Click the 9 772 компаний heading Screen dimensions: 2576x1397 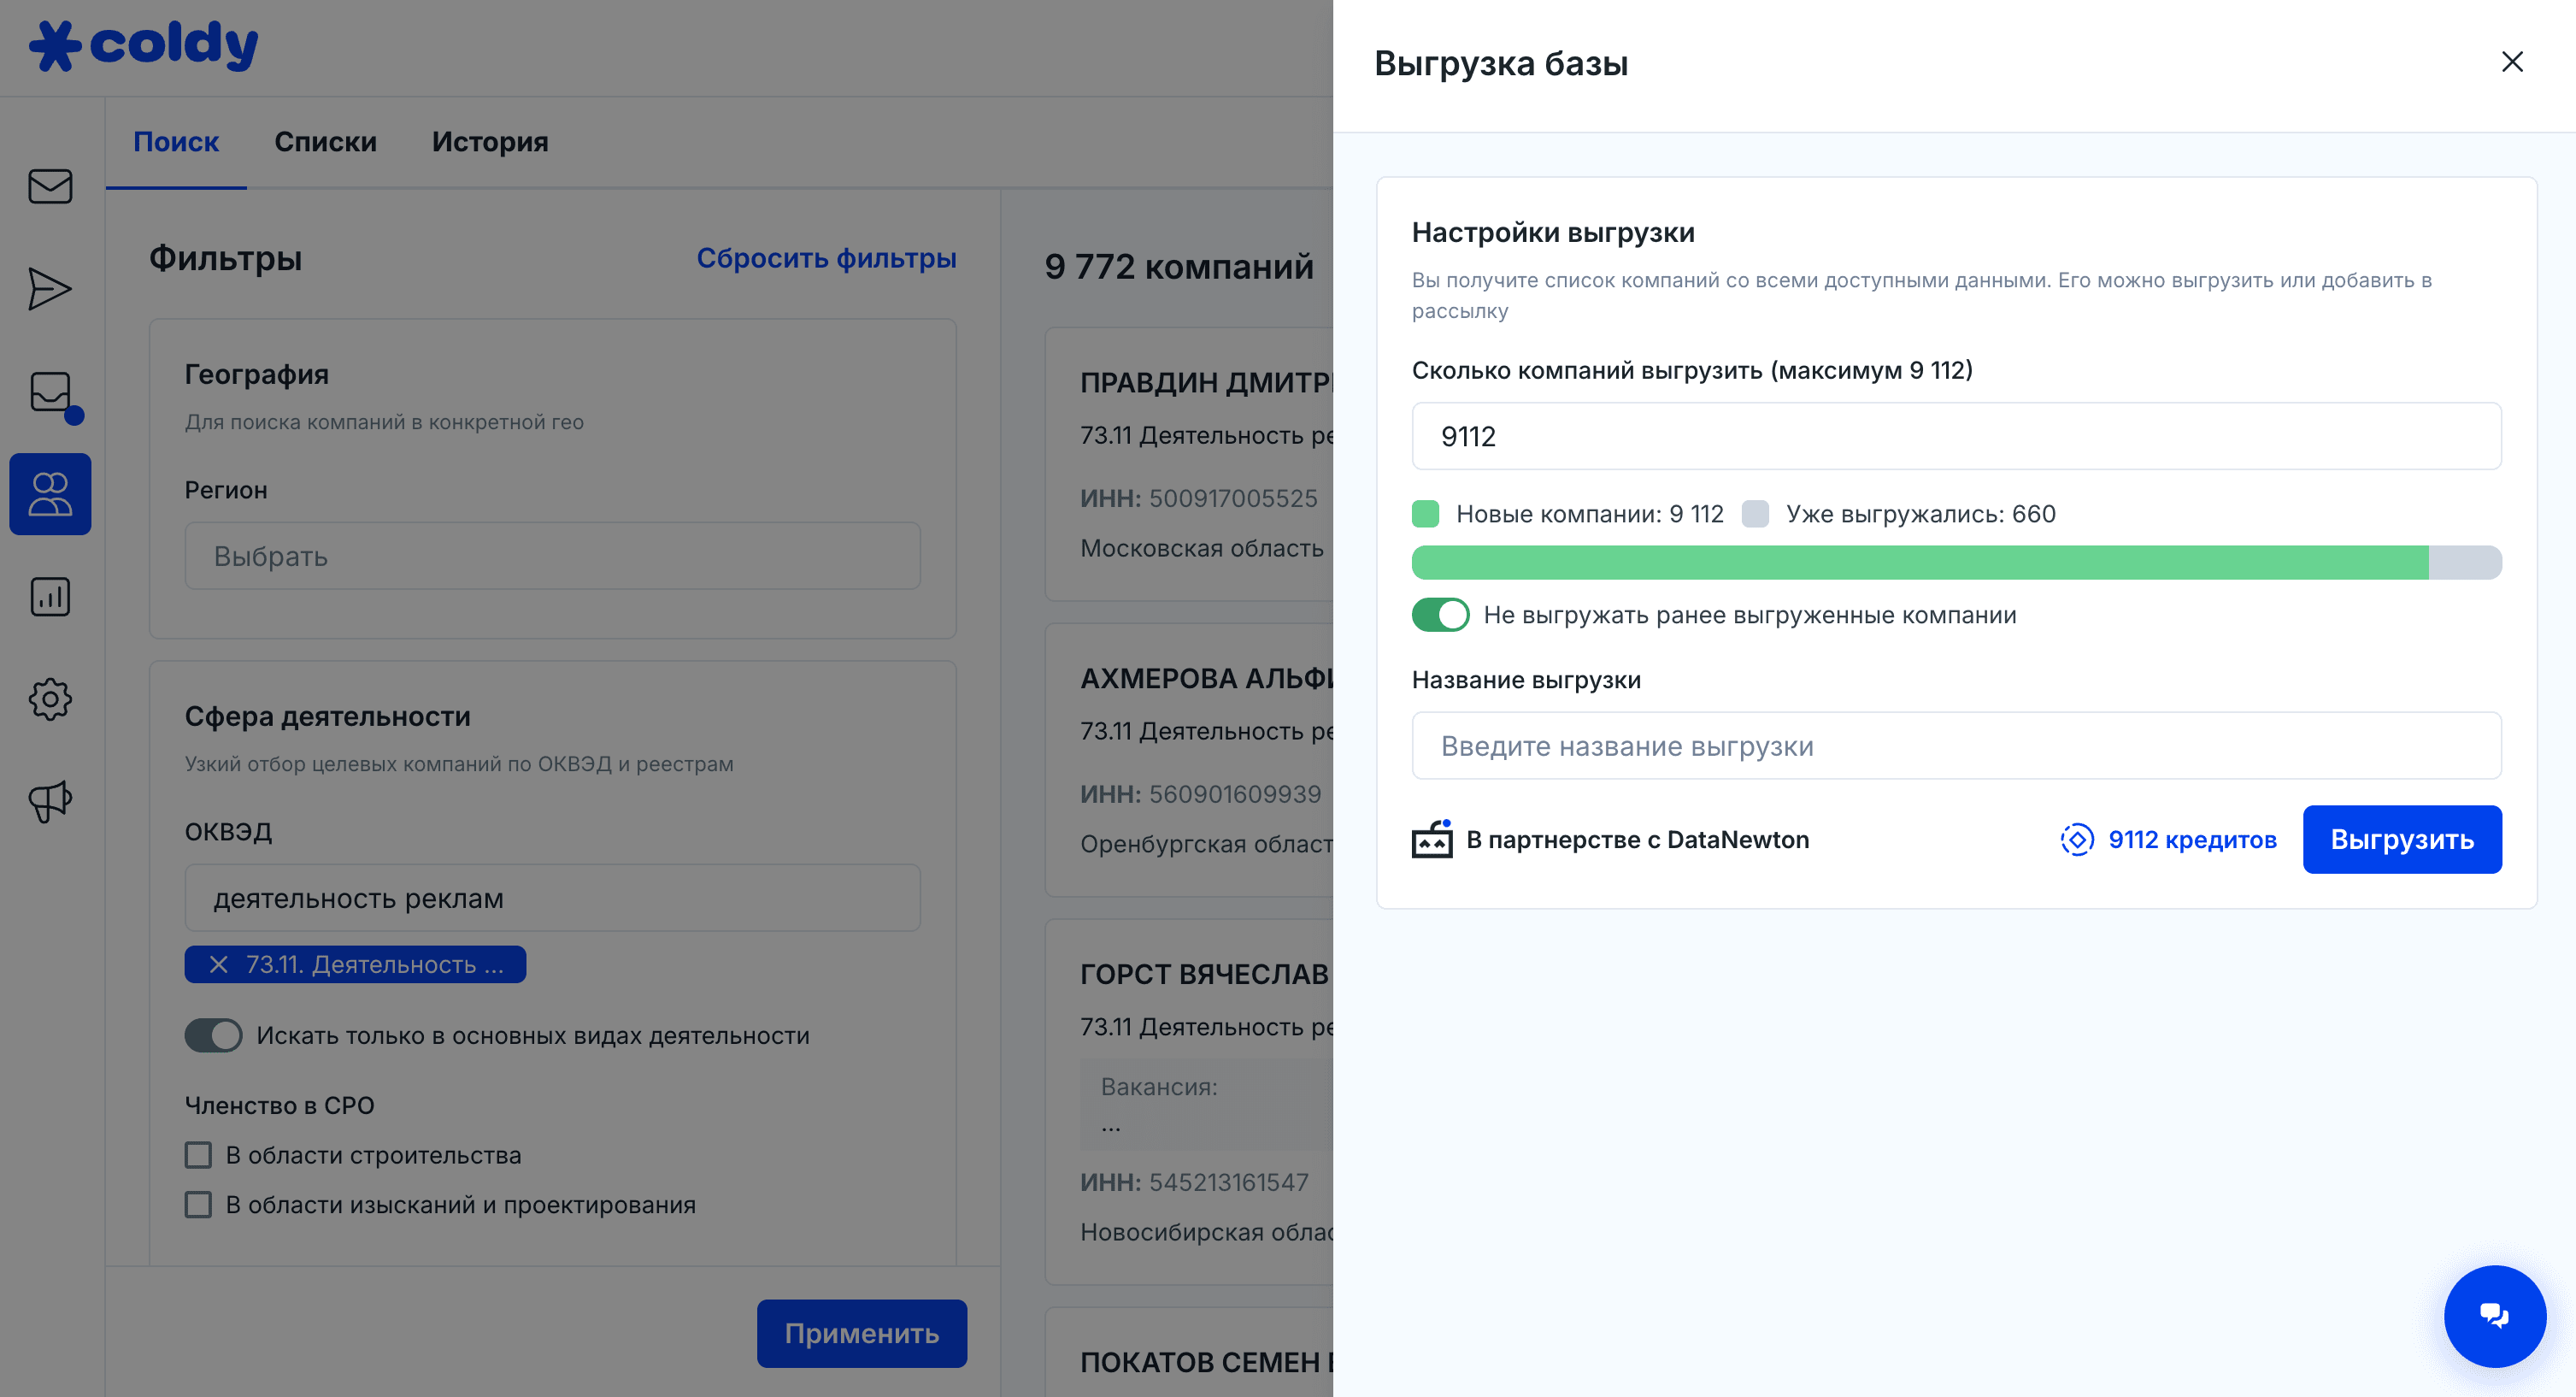pyautogui.click(x=1179, y=267)
